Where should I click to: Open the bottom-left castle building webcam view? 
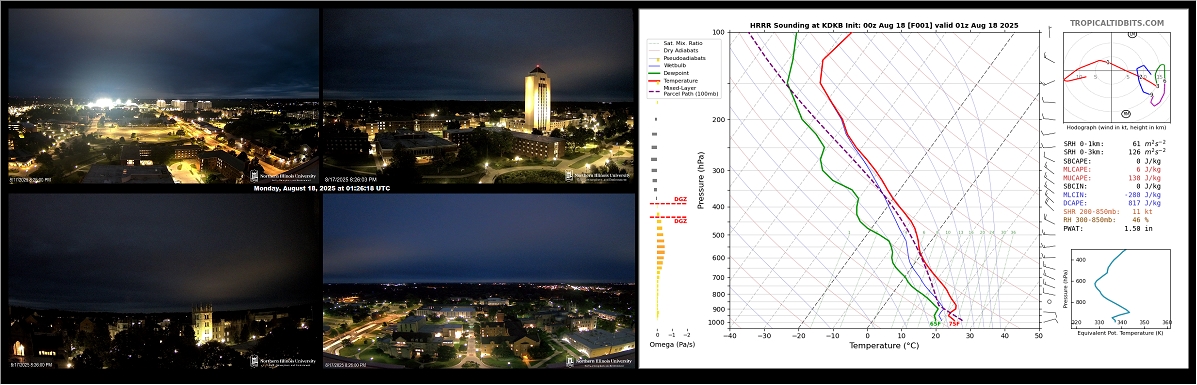point(163,281)
